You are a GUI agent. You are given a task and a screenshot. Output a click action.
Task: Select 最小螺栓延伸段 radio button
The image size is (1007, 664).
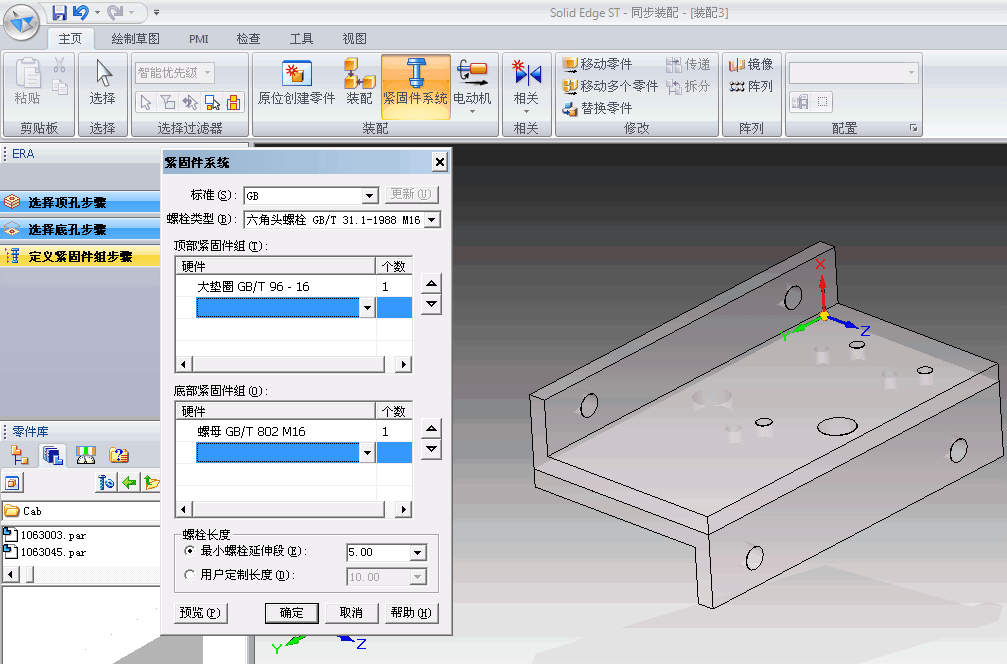189,550
